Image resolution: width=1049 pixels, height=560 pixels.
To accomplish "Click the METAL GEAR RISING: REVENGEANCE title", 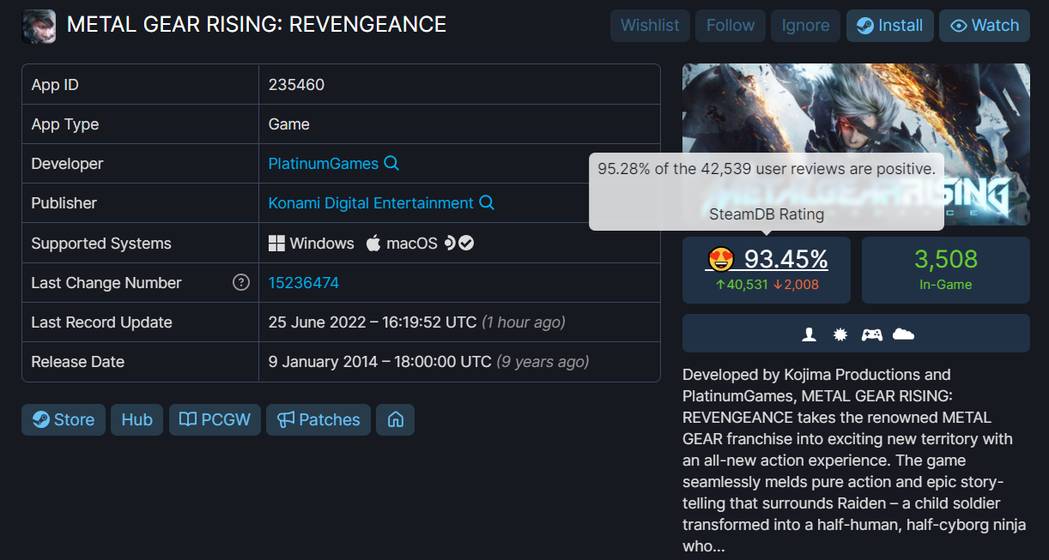I will 256,25.
